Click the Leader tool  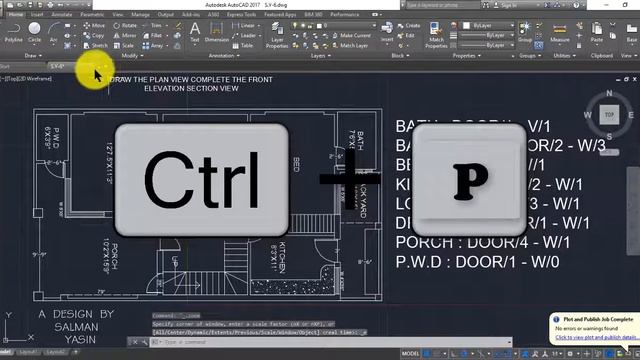[244, 36]
